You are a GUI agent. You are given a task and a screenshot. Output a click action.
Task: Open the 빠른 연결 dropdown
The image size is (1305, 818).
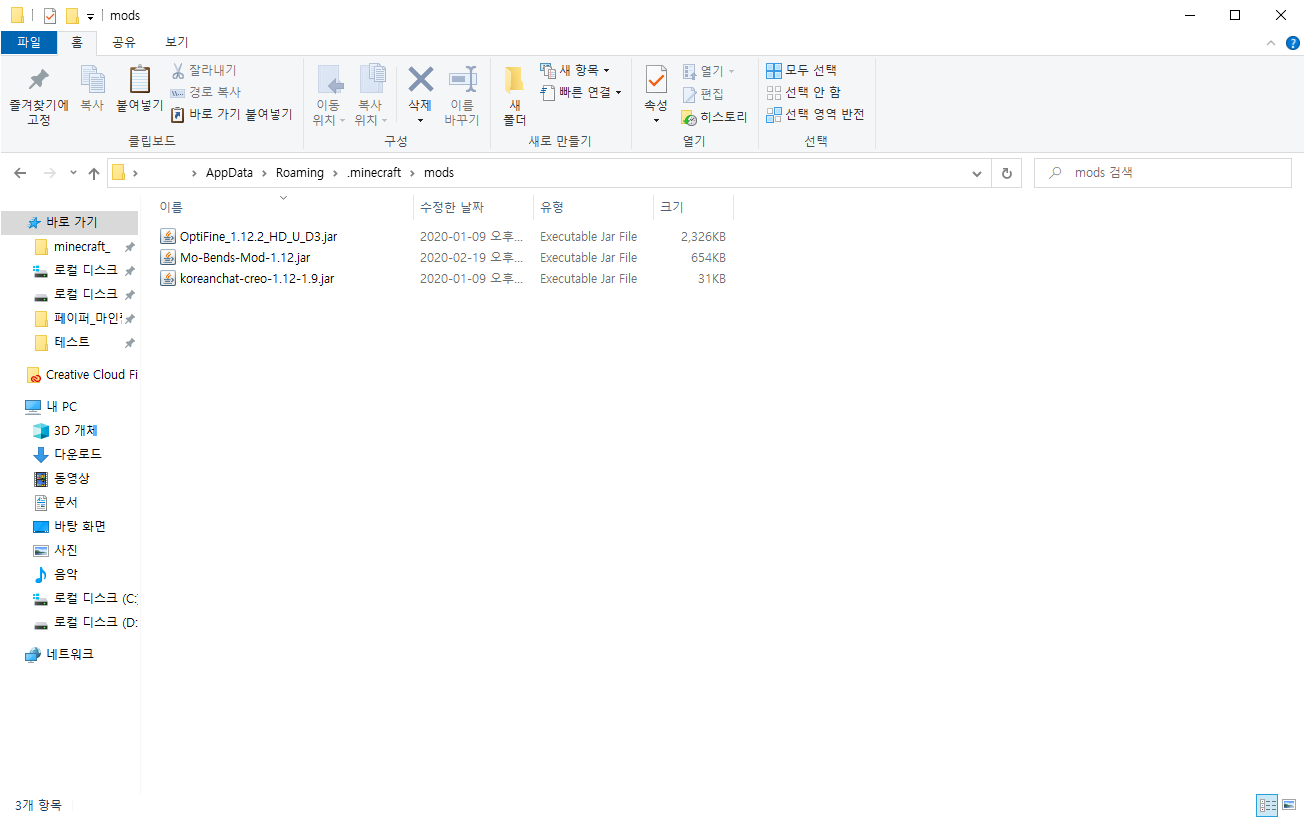(x=581, y=92)
